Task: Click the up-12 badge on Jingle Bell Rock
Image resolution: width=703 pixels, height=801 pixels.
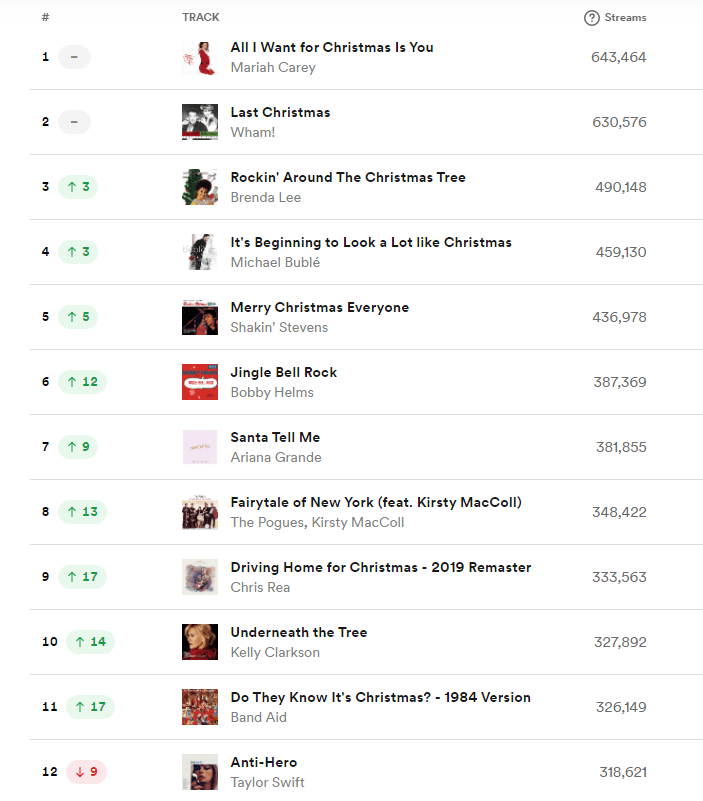Action: click(x=81, y=382)
